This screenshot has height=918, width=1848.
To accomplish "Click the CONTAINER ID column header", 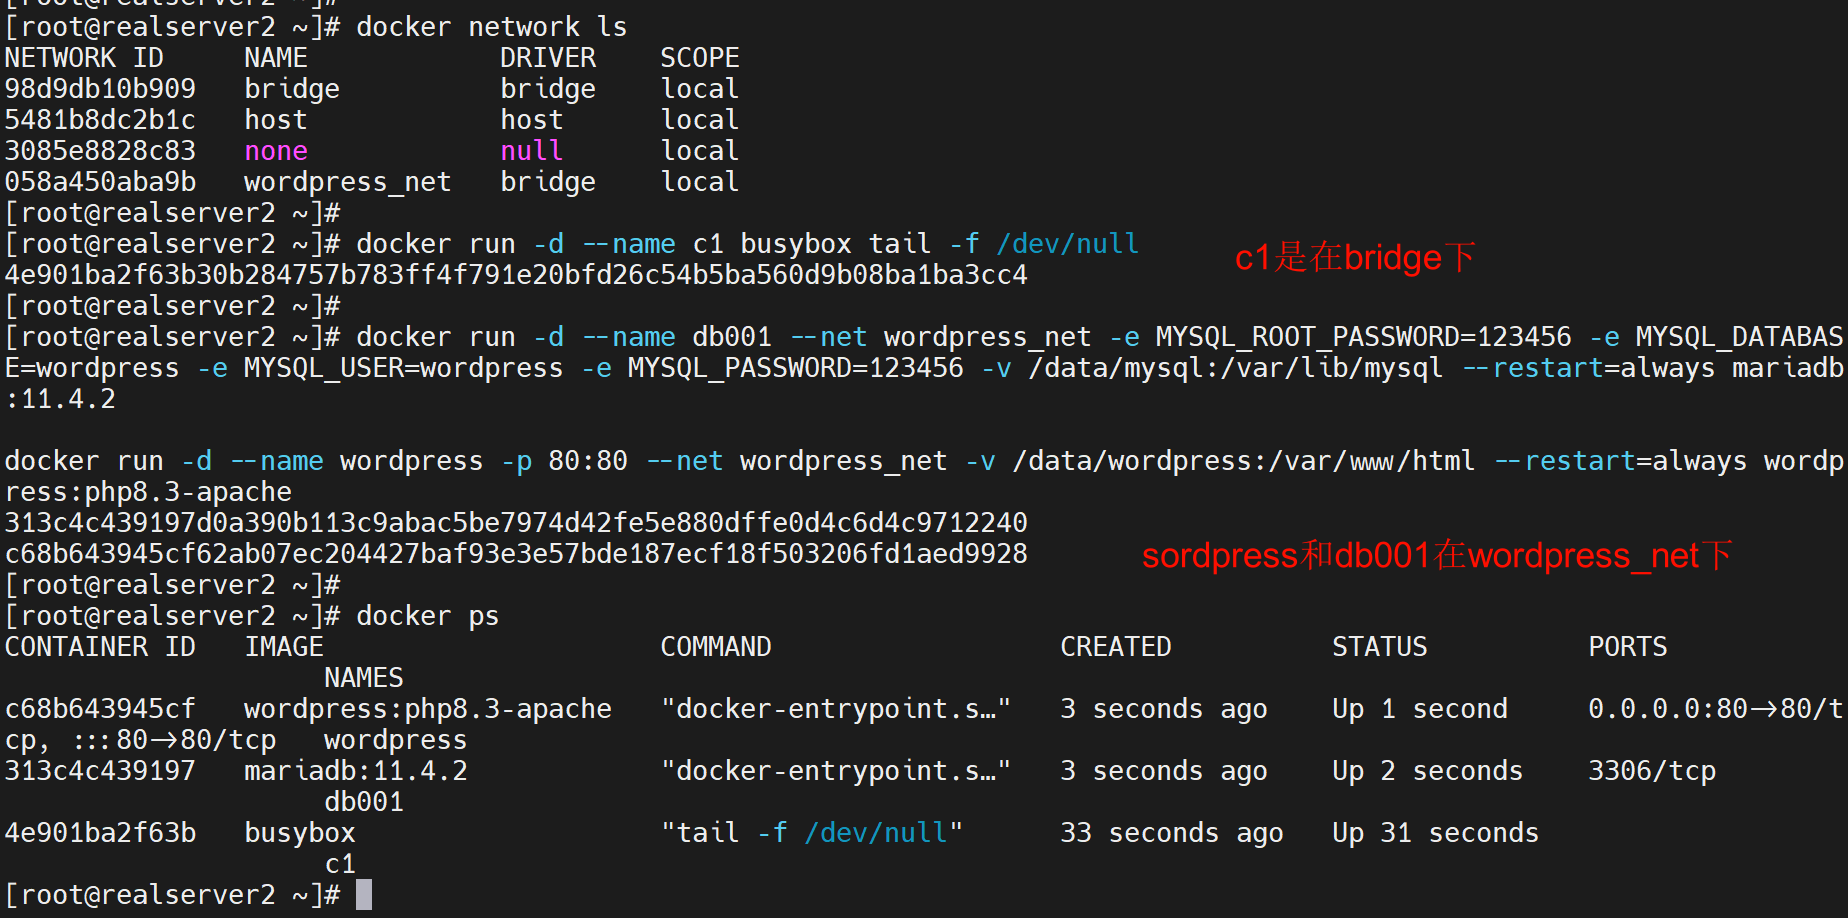I will click(x=100, y=647).
